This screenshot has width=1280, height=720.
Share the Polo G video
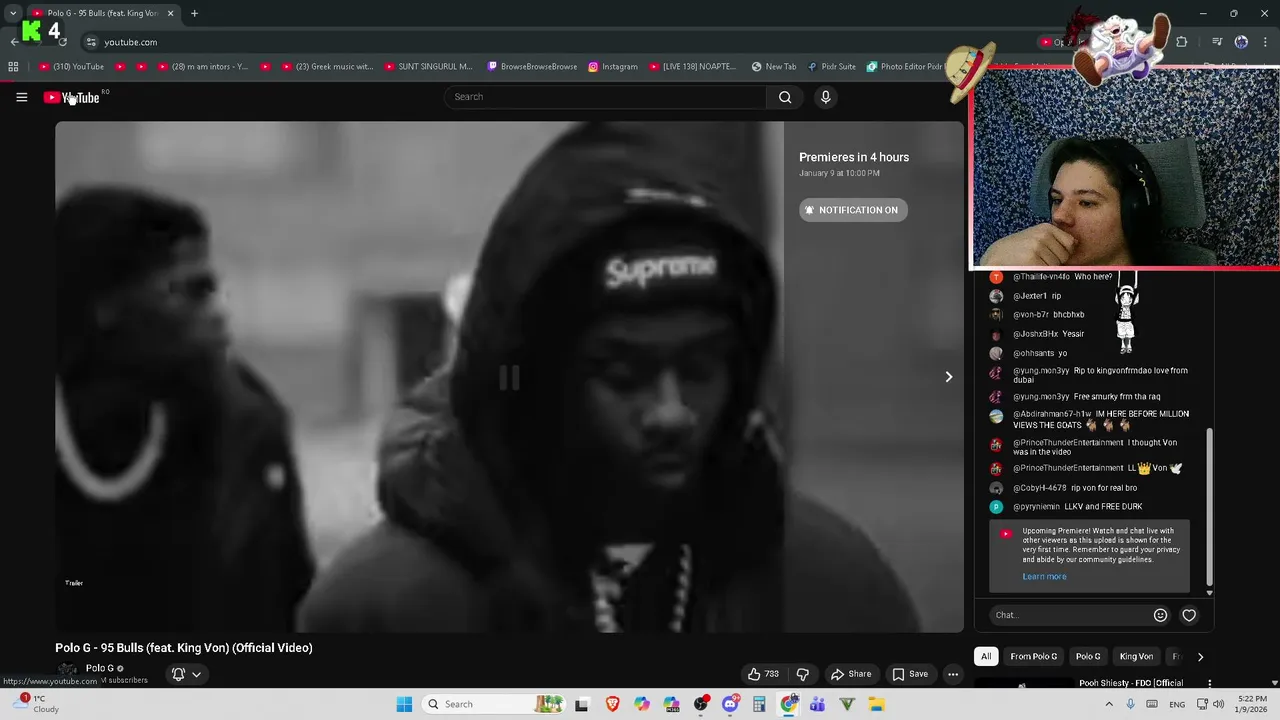(x=851, y=674)
